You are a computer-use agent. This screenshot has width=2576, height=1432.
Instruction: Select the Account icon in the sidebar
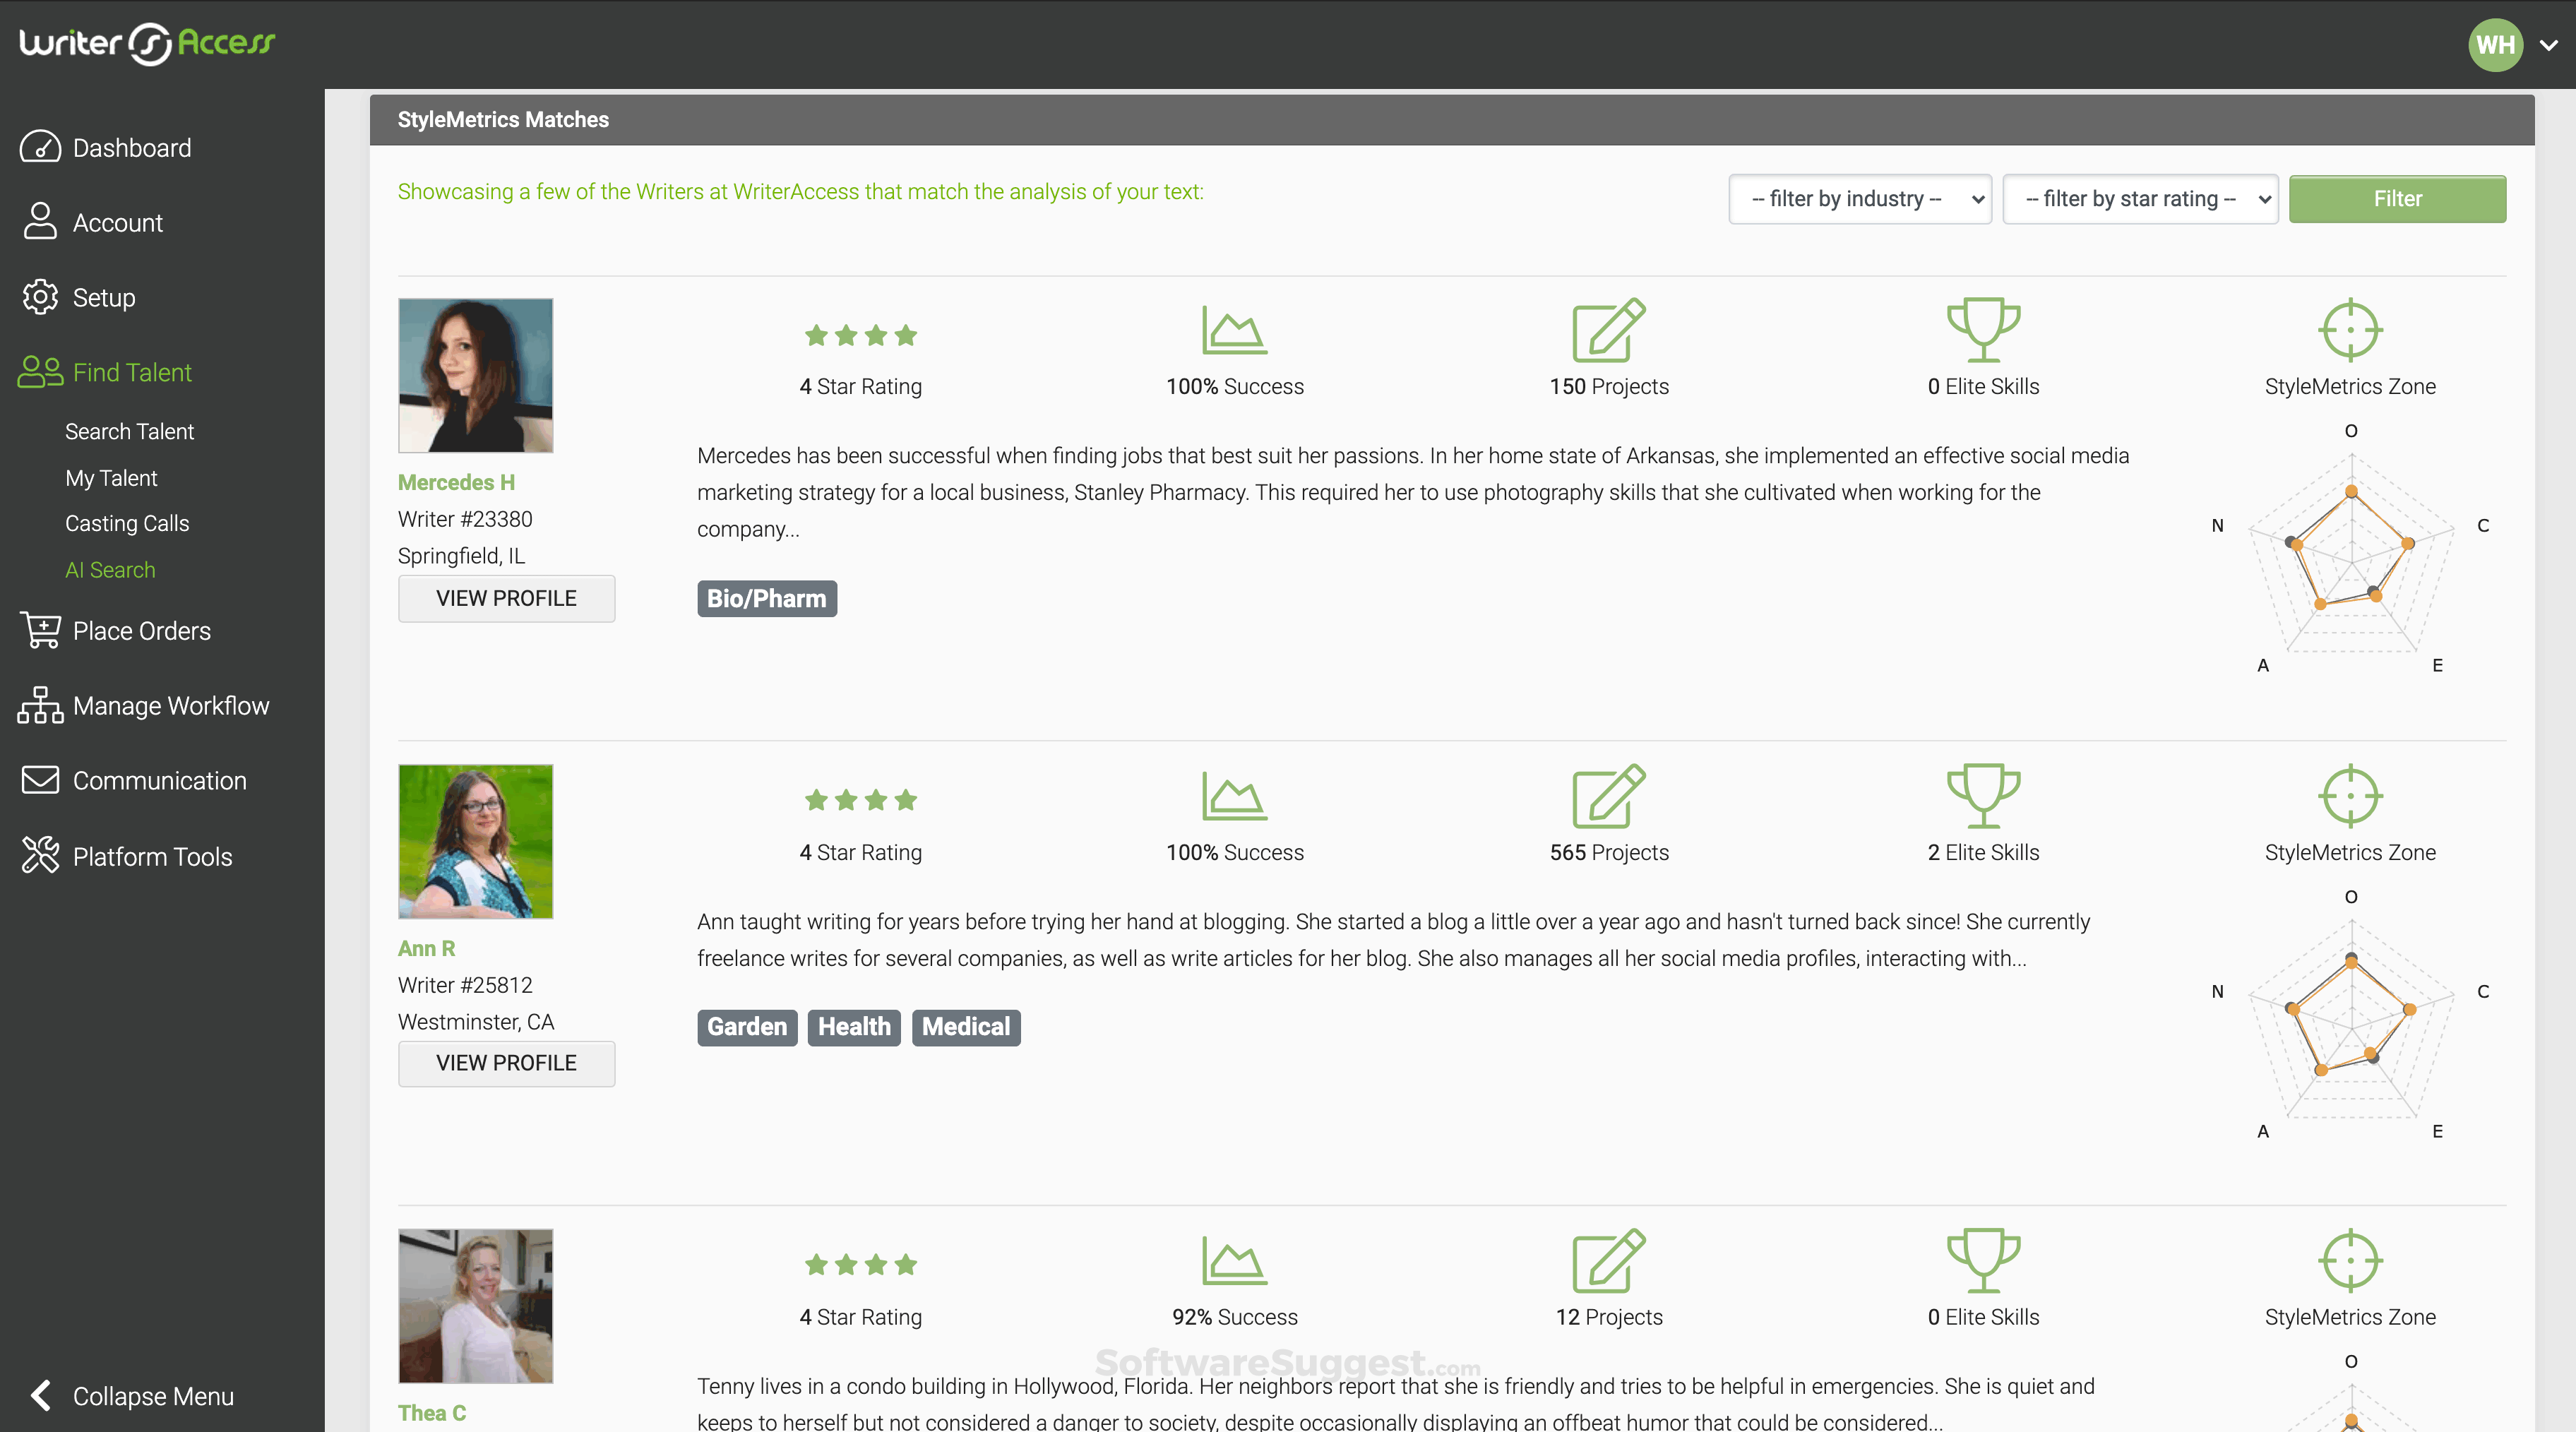pyautogui.click(x=40, y=222)
